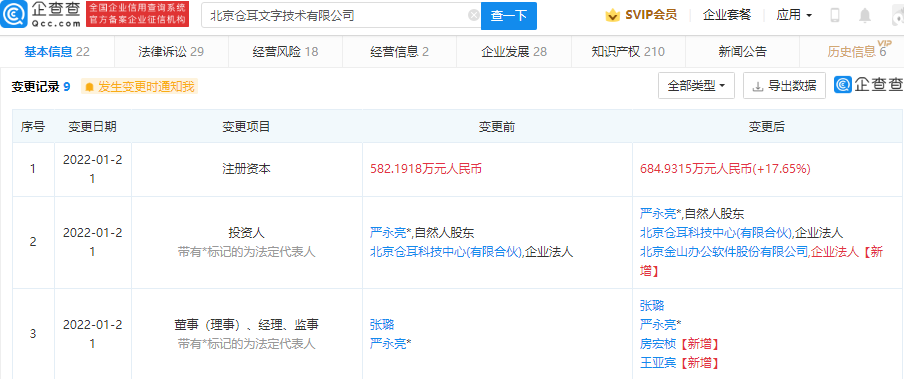Image resolution: width=904 pixels, height=379 pixels.
Task: Open the 北京金山办公软件股份有限公司 link
Action: (725, 252)
